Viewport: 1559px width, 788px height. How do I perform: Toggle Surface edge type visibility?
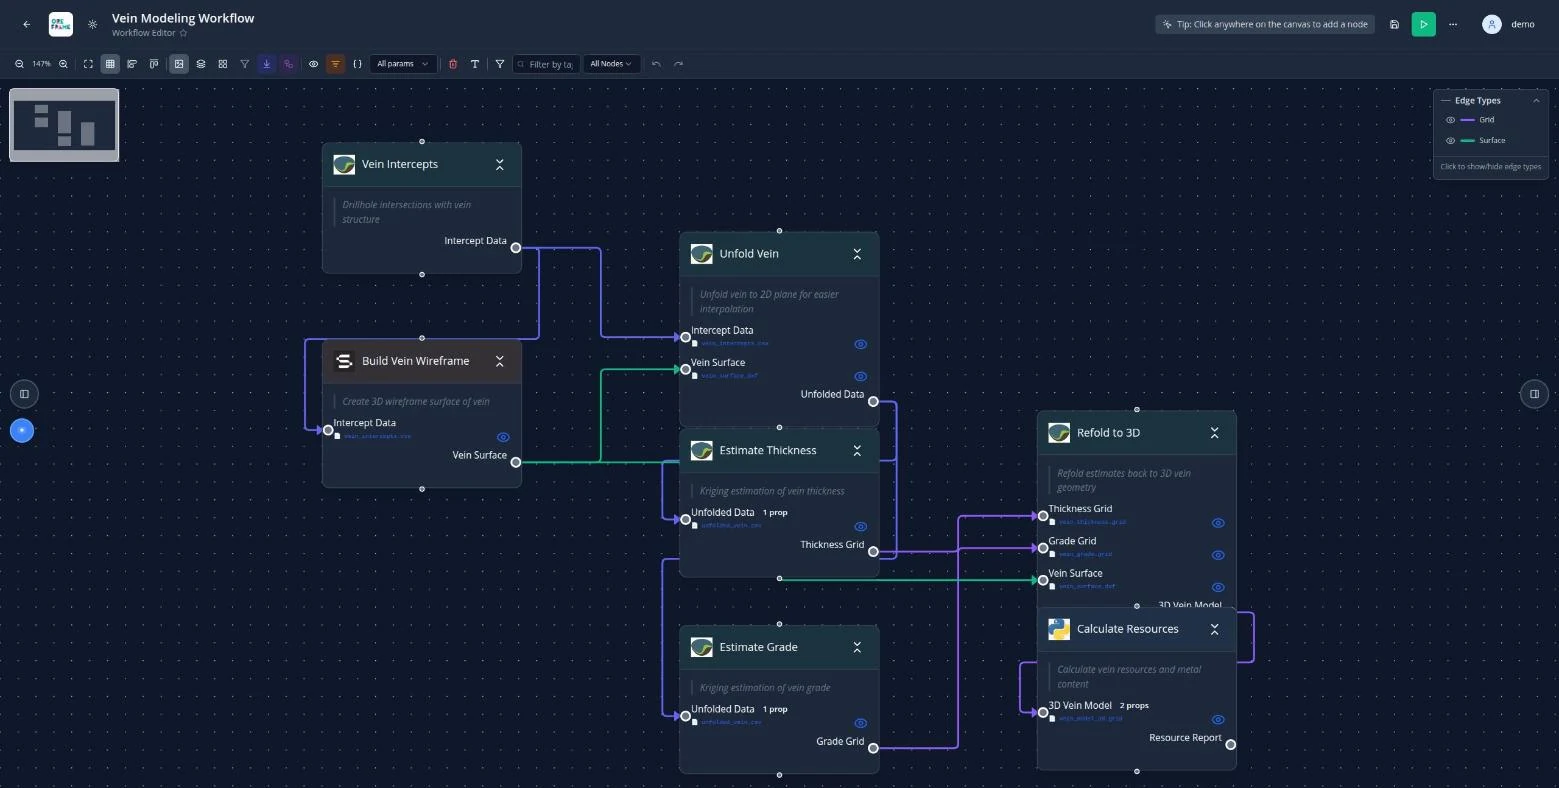(x=1451, y=140)
